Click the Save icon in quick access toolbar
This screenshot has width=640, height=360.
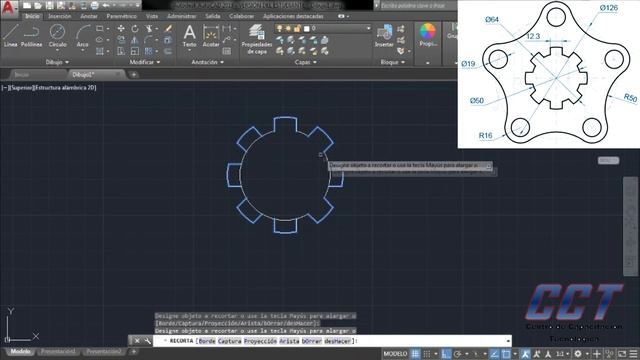tap(49, 6)
